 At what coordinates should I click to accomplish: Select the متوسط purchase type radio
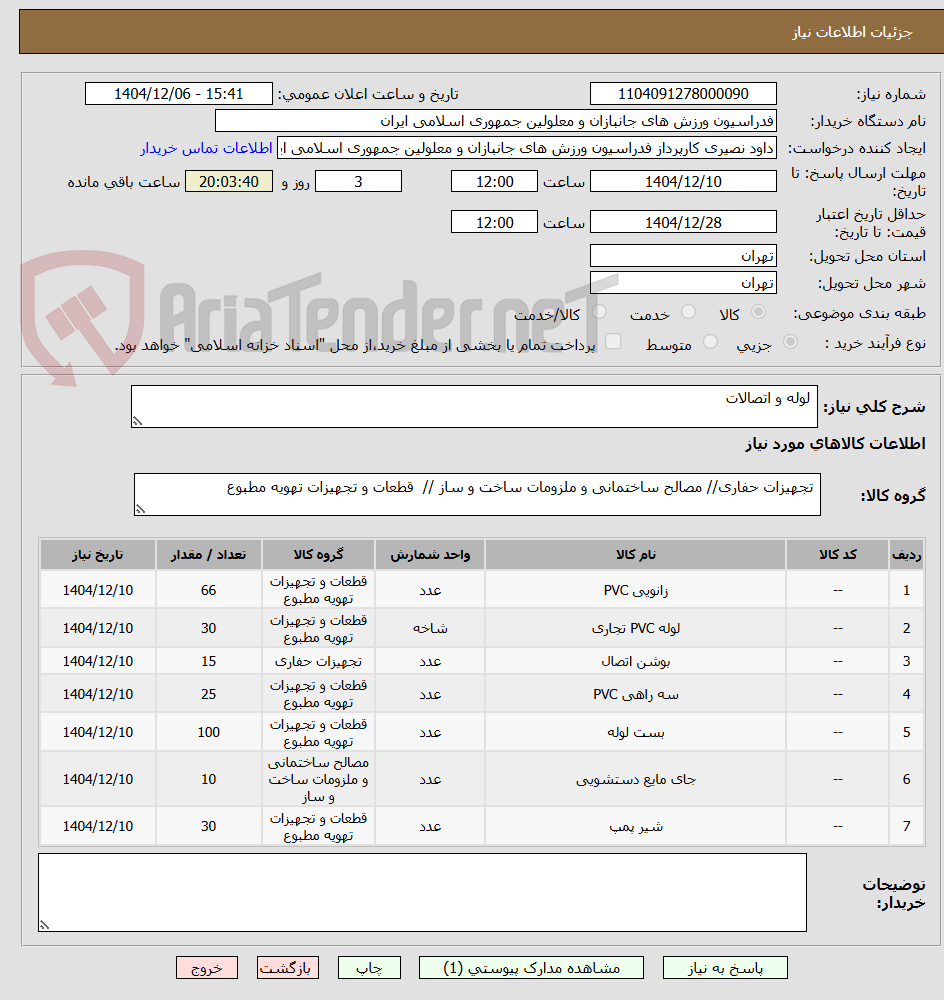click(711, 342)
